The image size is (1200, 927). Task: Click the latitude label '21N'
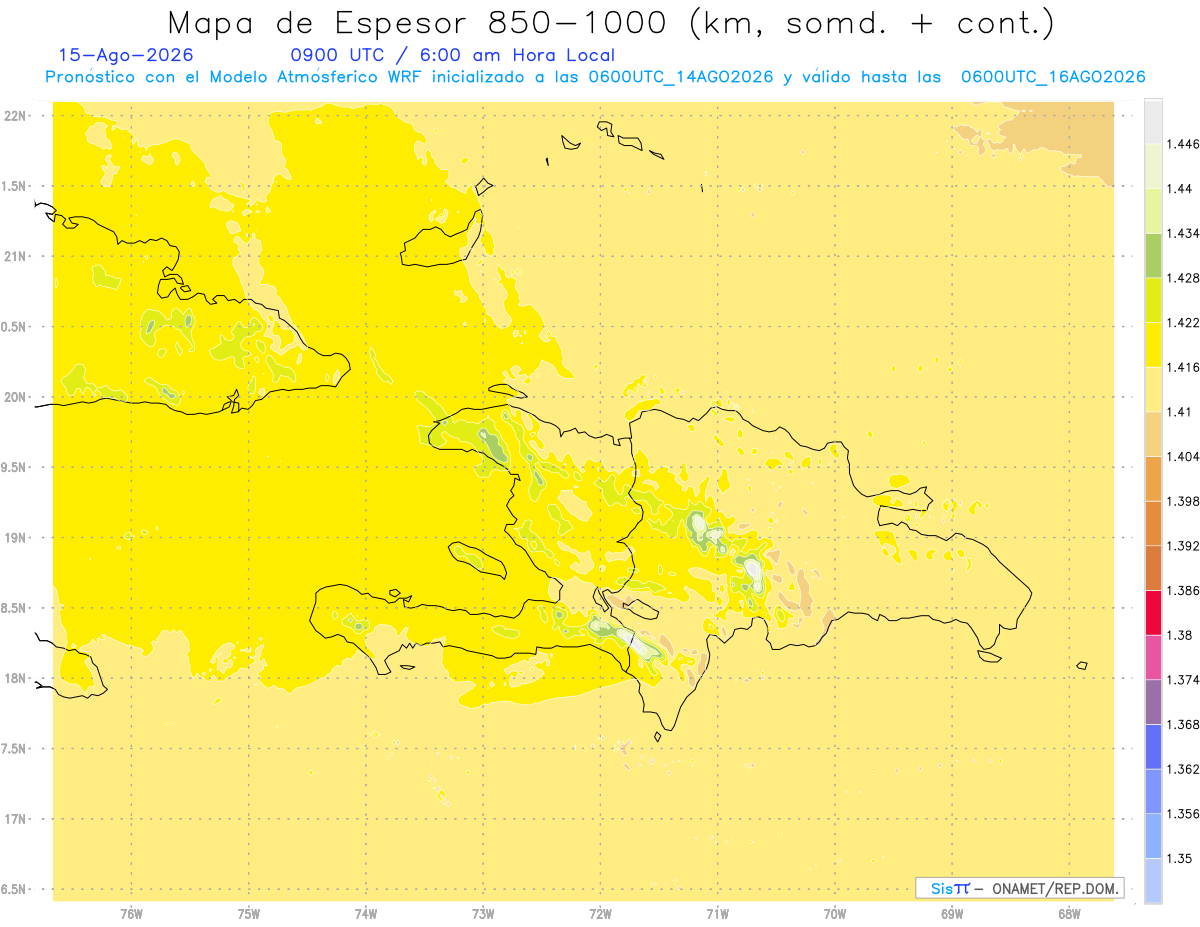(x=15, y=256)
